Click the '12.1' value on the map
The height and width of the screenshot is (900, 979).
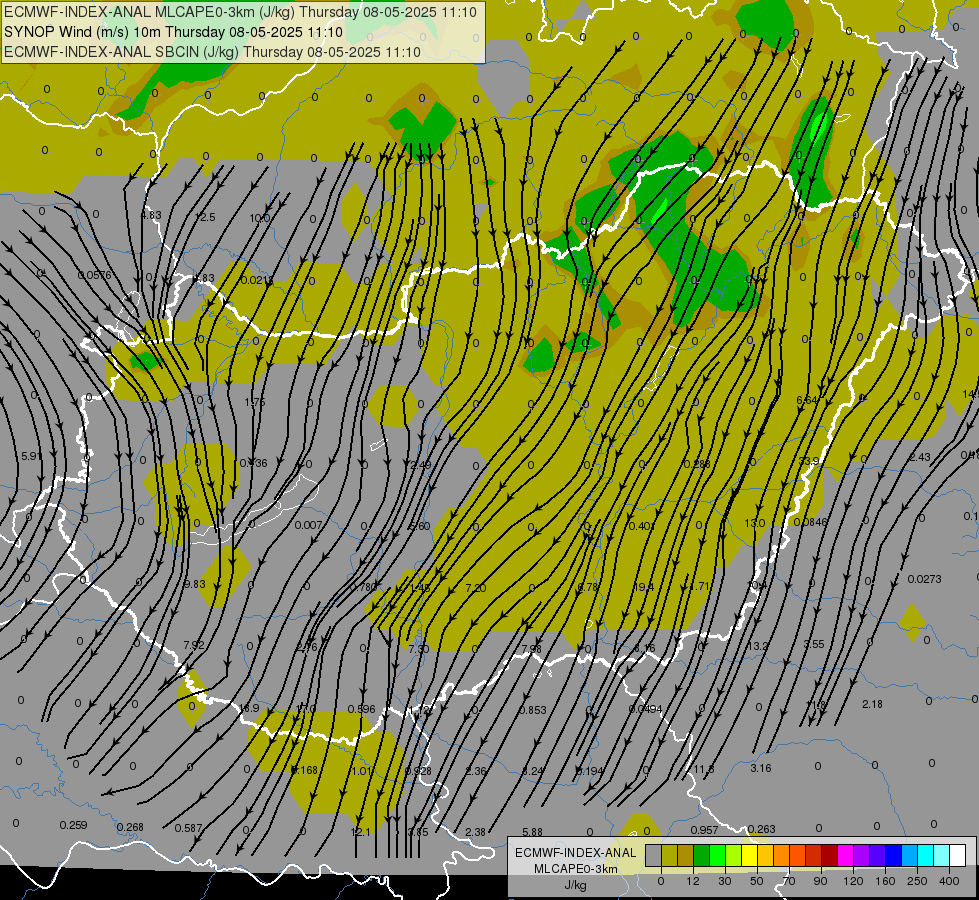360,832
